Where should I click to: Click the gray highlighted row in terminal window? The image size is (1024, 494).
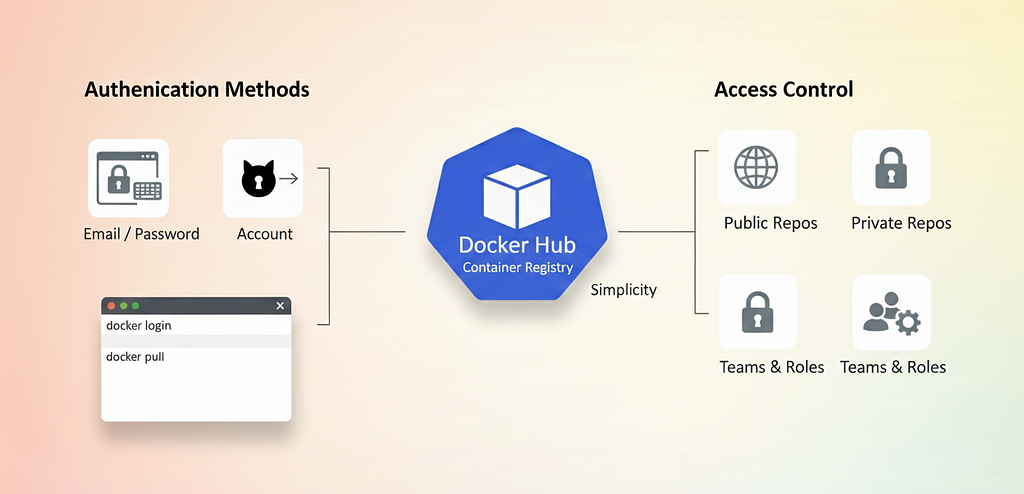click(196, 341)
